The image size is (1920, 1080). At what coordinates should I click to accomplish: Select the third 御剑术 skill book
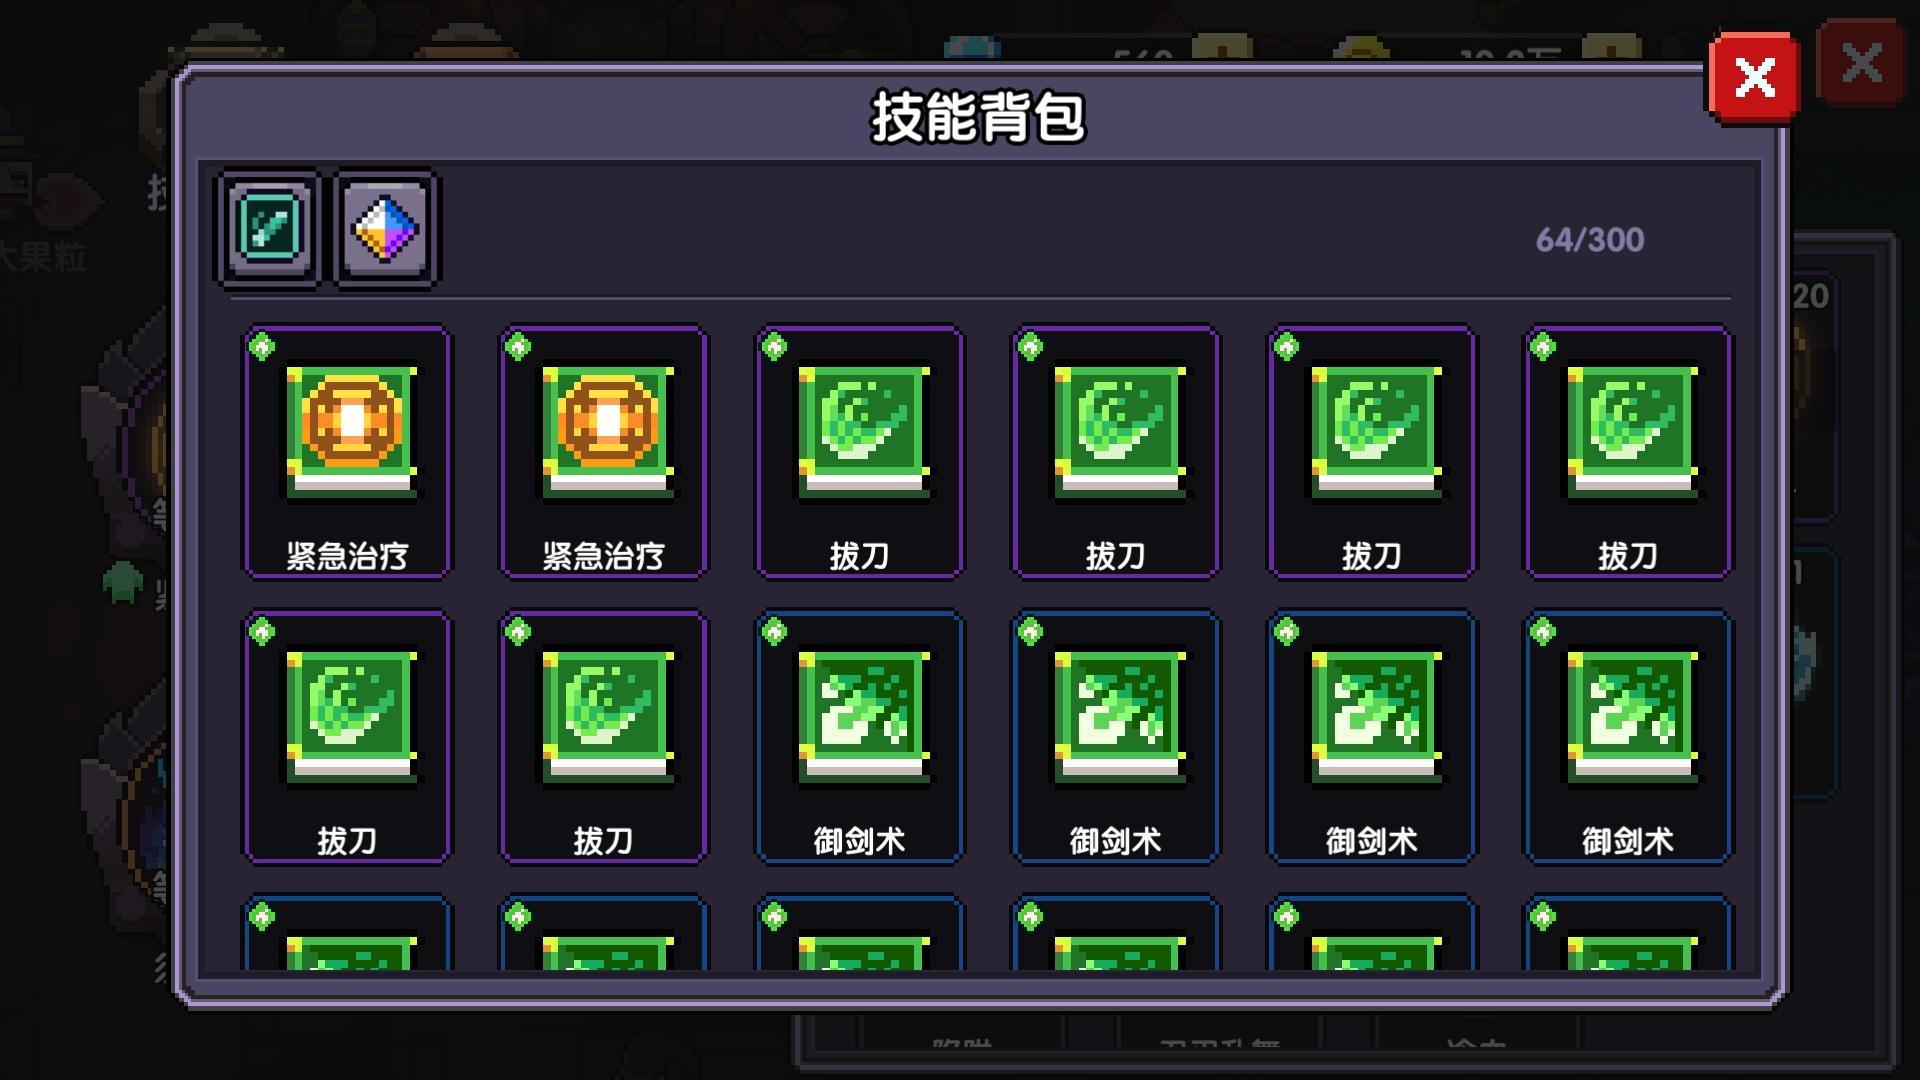click(x=1371, y=737)
